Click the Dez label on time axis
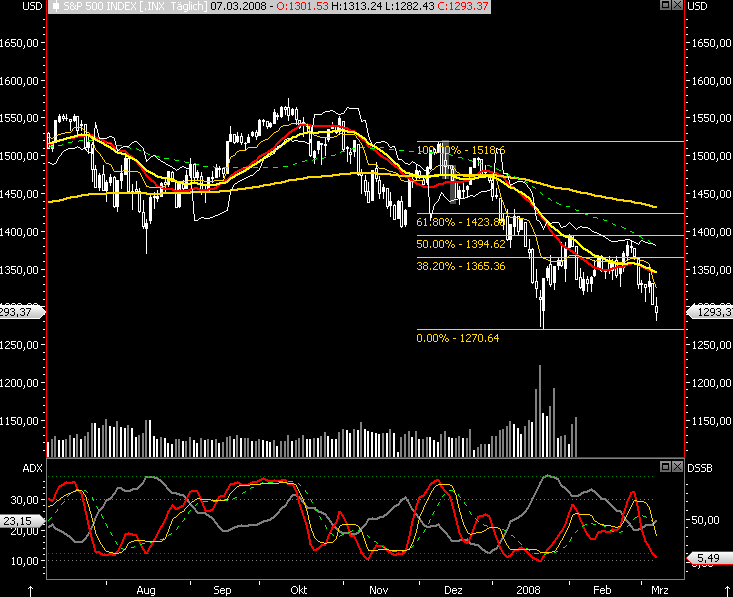 [x=453, y=590]
